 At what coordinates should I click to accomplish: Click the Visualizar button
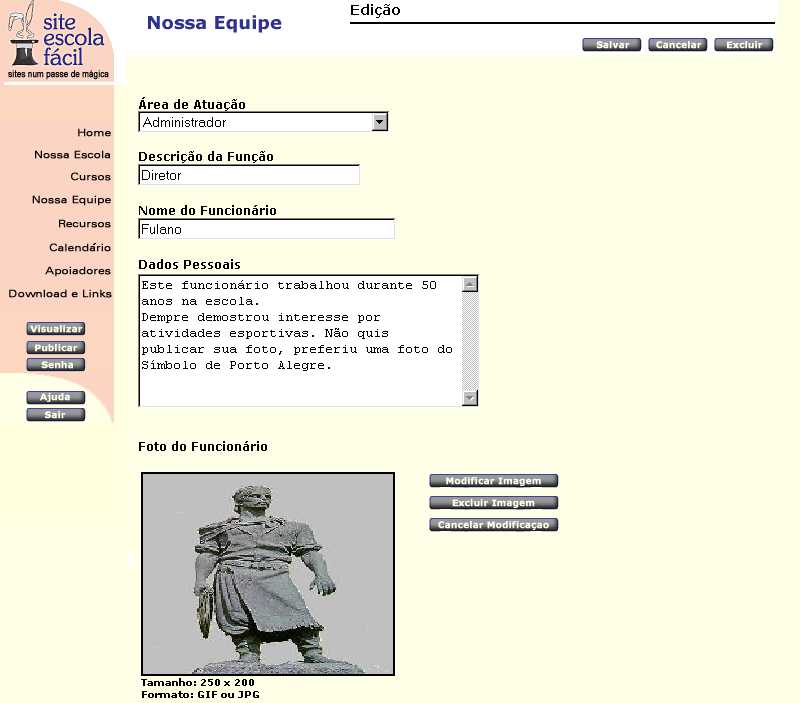coord(56,329)
